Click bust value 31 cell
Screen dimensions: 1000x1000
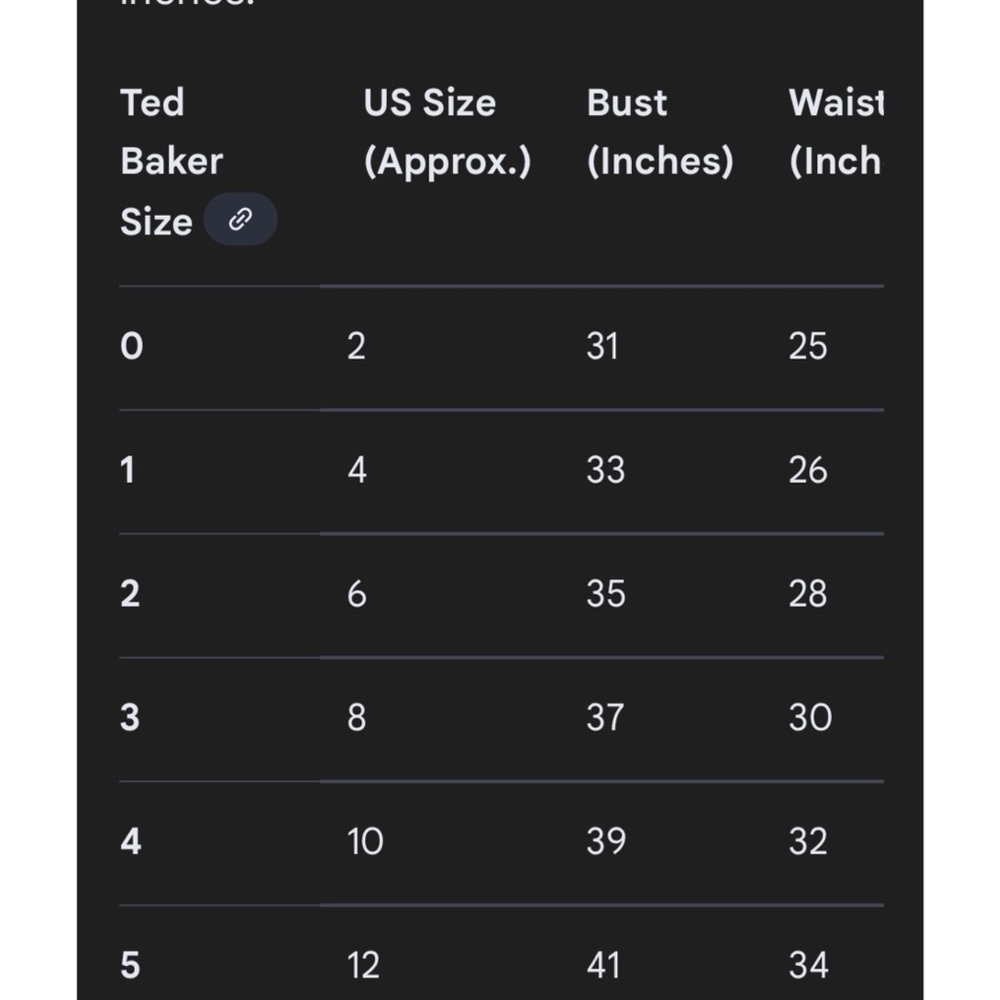point(603,346)
